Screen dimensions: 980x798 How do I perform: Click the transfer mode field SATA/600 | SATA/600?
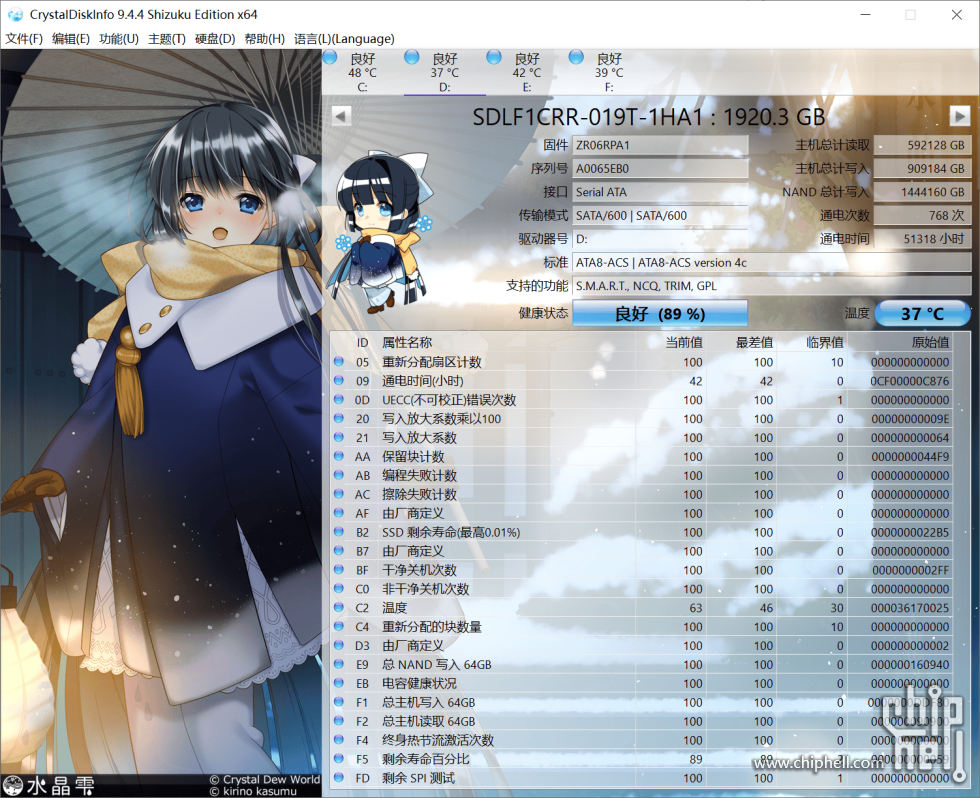660,216
